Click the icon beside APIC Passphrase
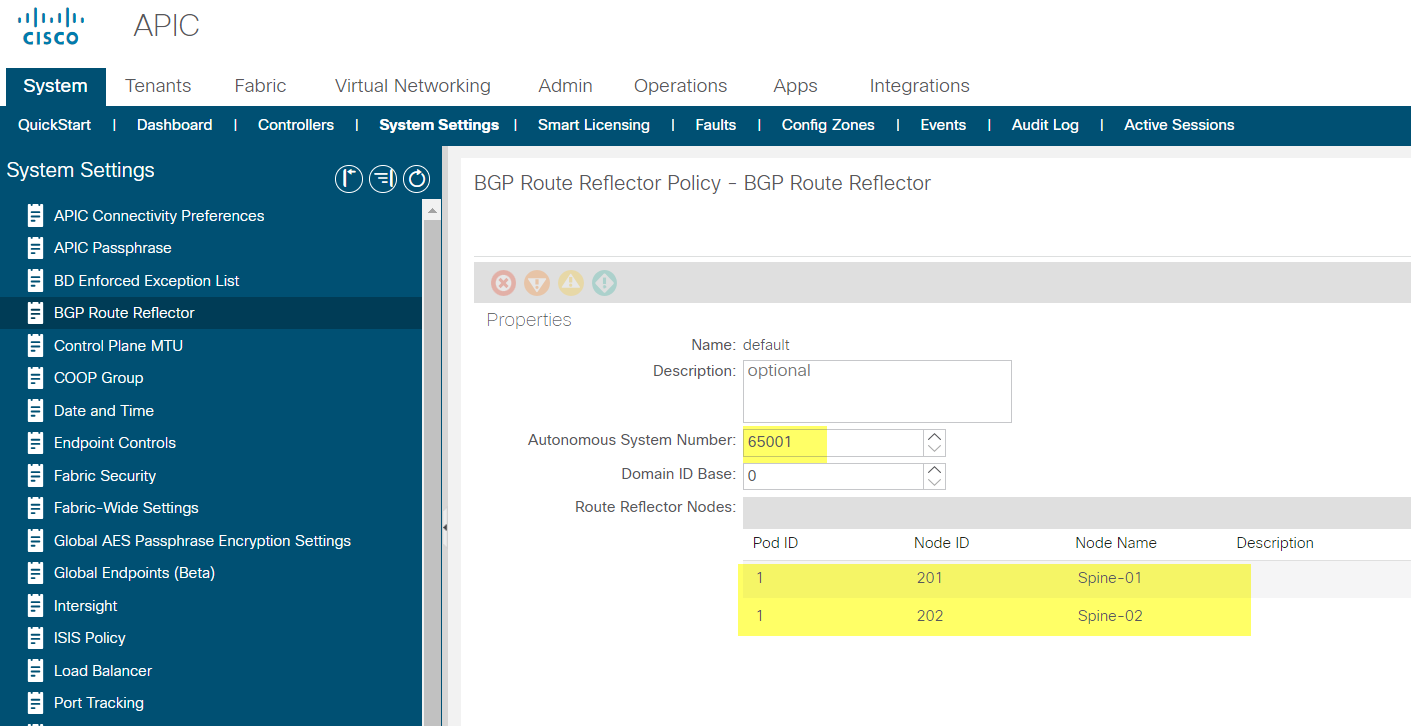The width and height of the screenshot is (1411, 726). (x=36, y=248)
